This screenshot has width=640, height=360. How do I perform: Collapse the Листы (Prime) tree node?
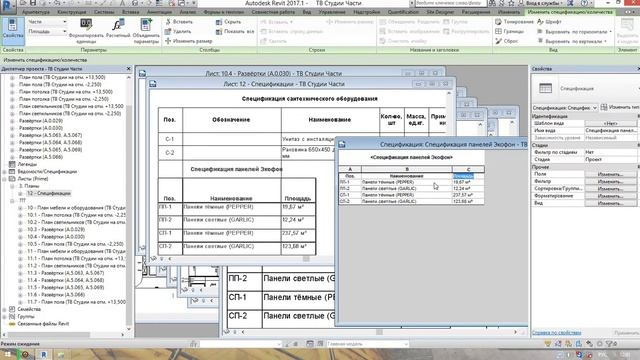[4, 179]
